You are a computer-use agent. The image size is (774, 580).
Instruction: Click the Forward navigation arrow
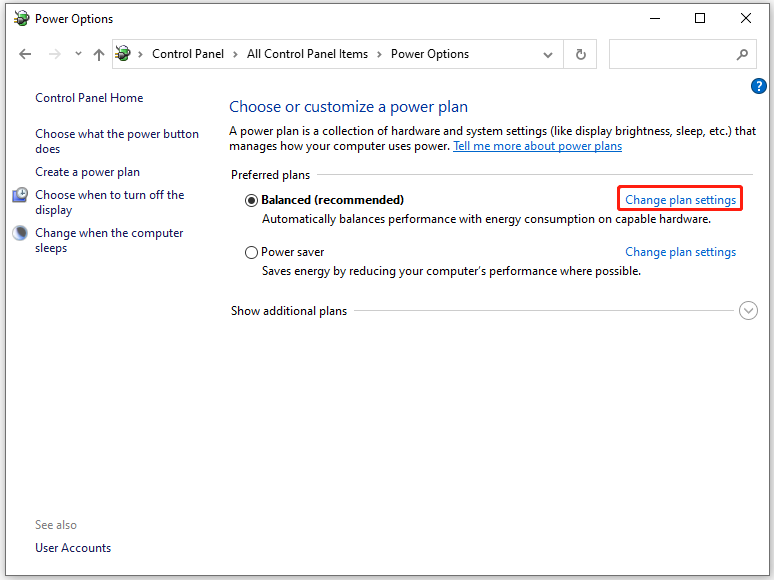pos(55,54)
